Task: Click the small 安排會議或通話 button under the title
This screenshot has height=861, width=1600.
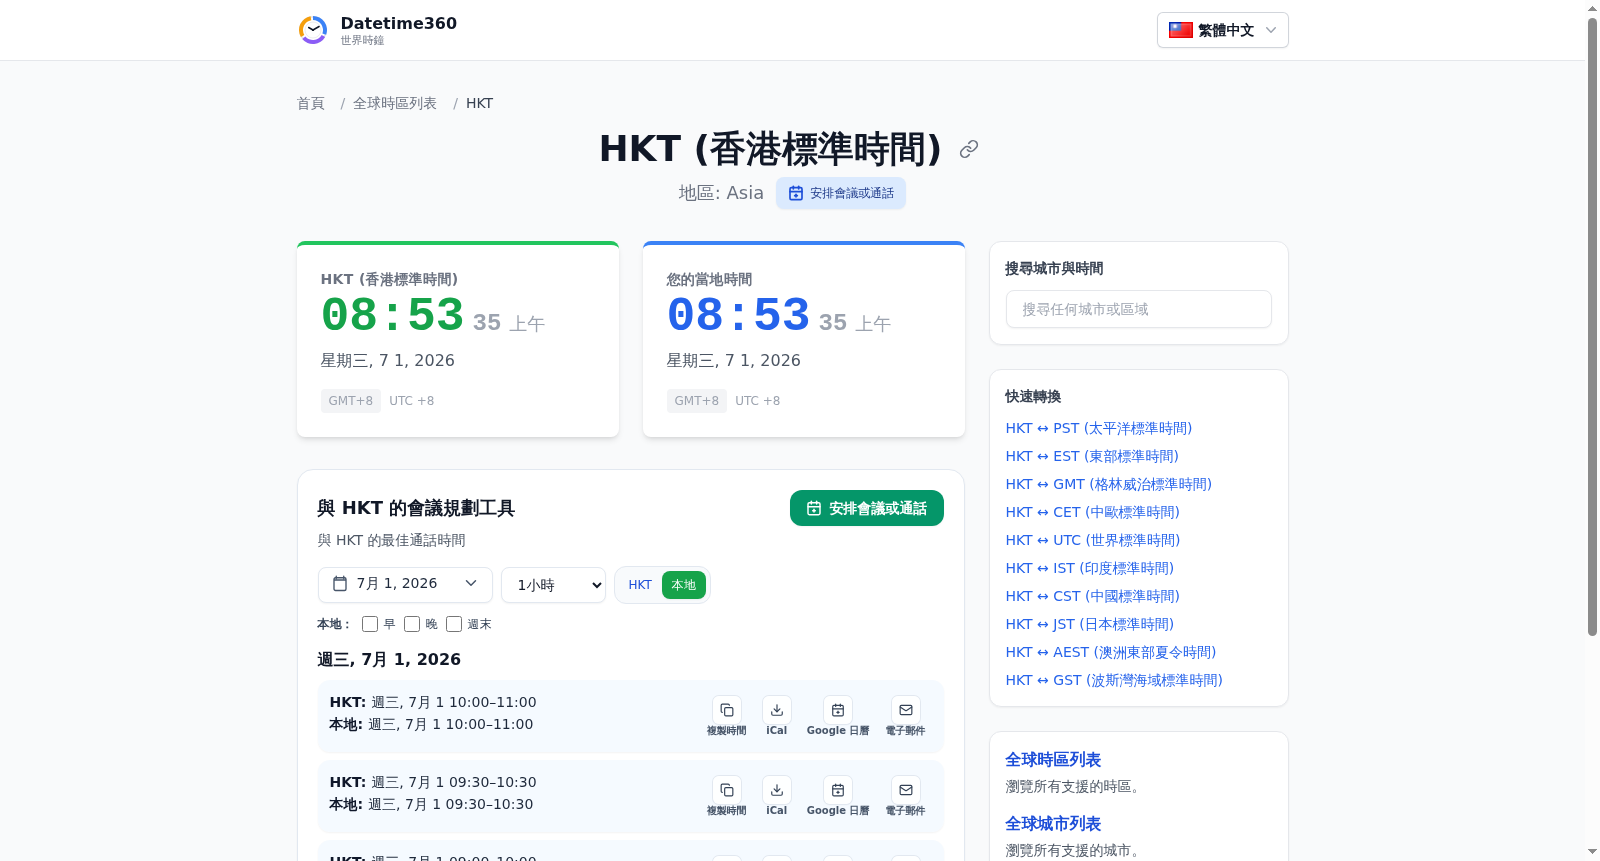Action: click(x=841, y=193)
